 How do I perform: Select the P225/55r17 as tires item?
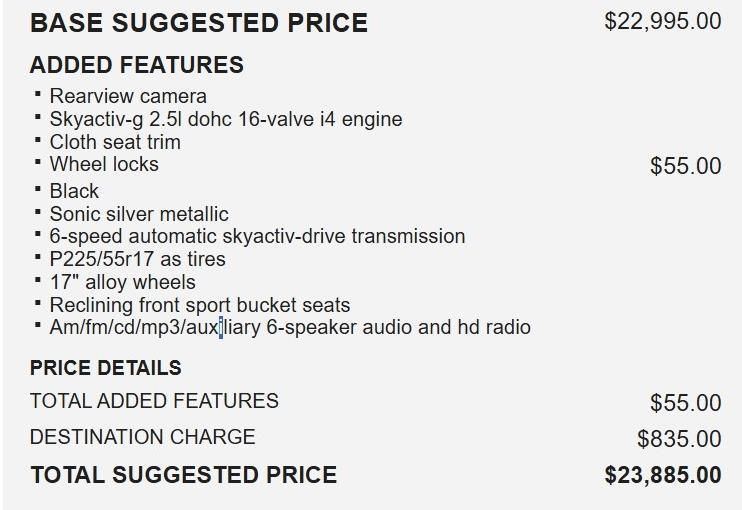[137, 259]
